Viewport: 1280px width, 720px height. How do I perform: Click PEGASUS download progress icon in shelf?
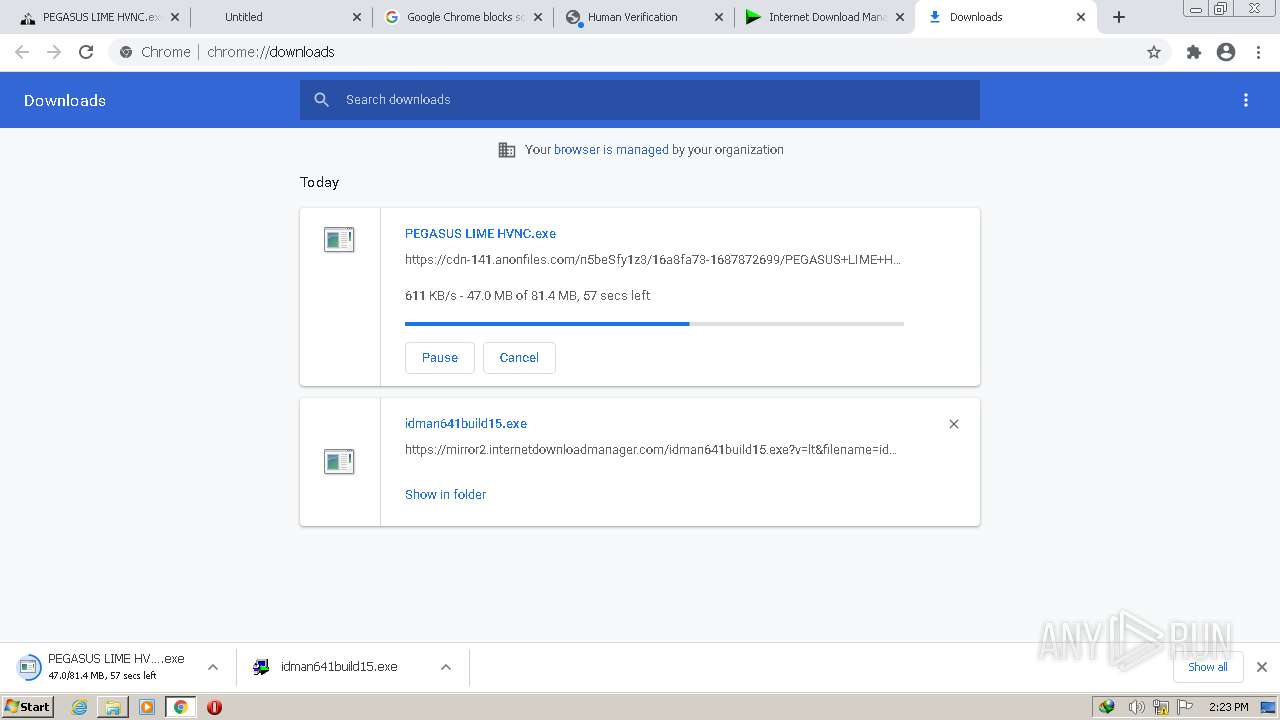[x=30, y=667]
